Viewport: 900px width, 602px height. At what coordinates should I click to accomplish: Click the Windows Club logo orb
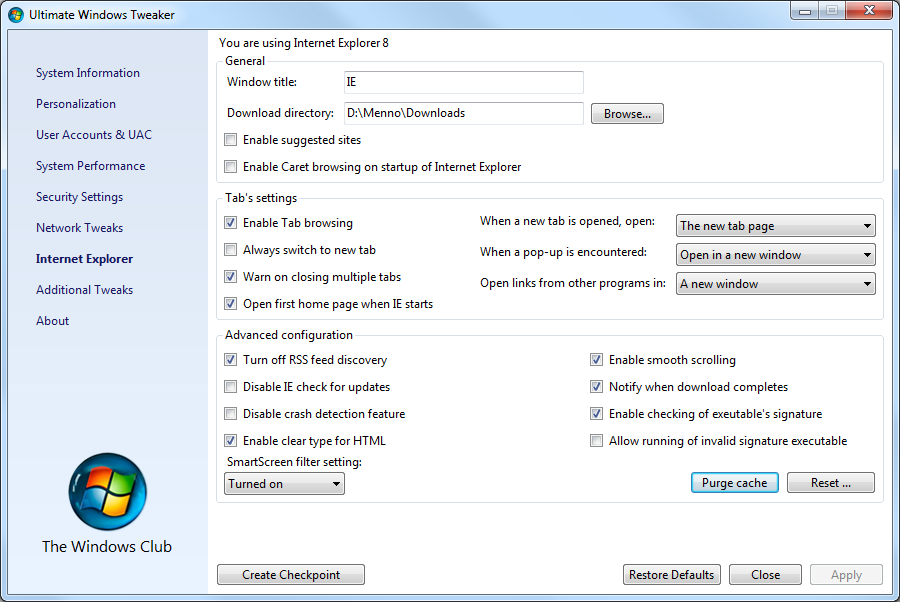click(x=107, y=492)
